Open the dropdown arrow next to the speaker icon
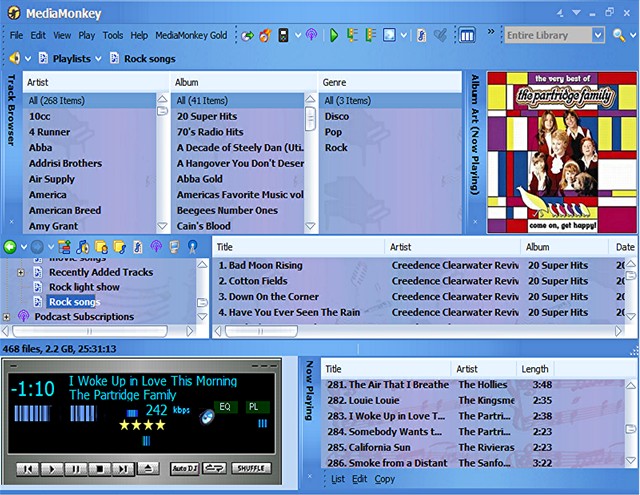The height and width of the screenshot is (495, 640). [28, 59]
